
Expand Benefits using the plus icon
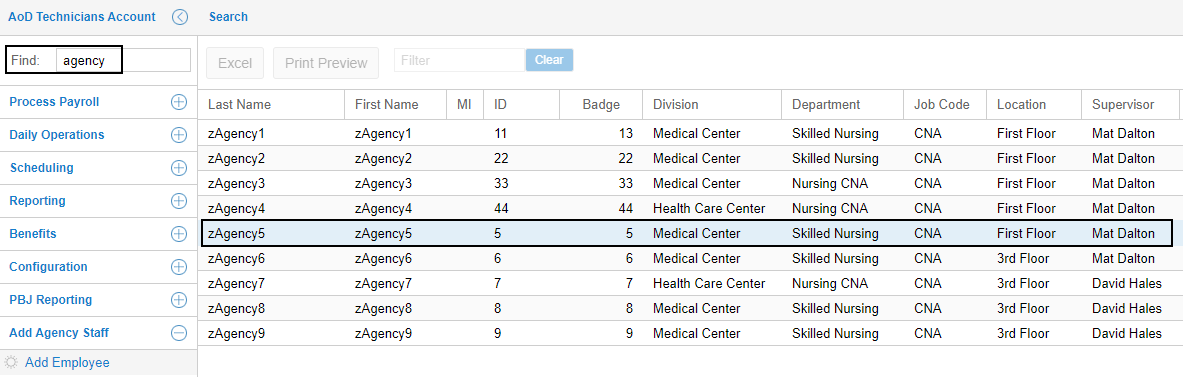point(179,234)
